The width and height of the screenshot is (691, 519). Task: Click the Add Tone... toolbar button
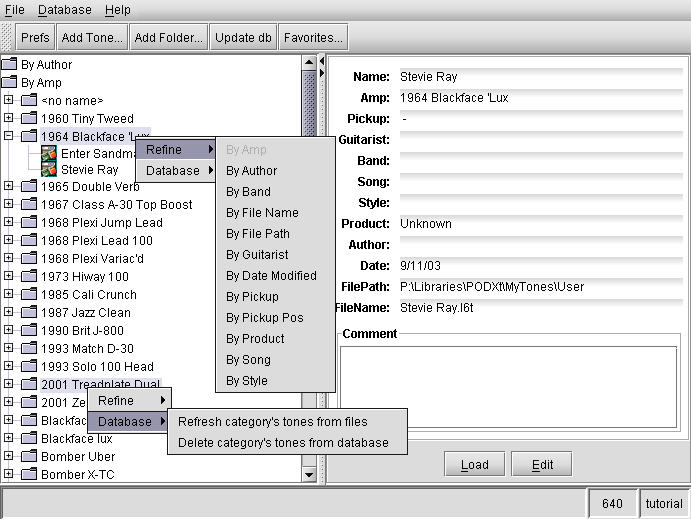click(91, 38)
